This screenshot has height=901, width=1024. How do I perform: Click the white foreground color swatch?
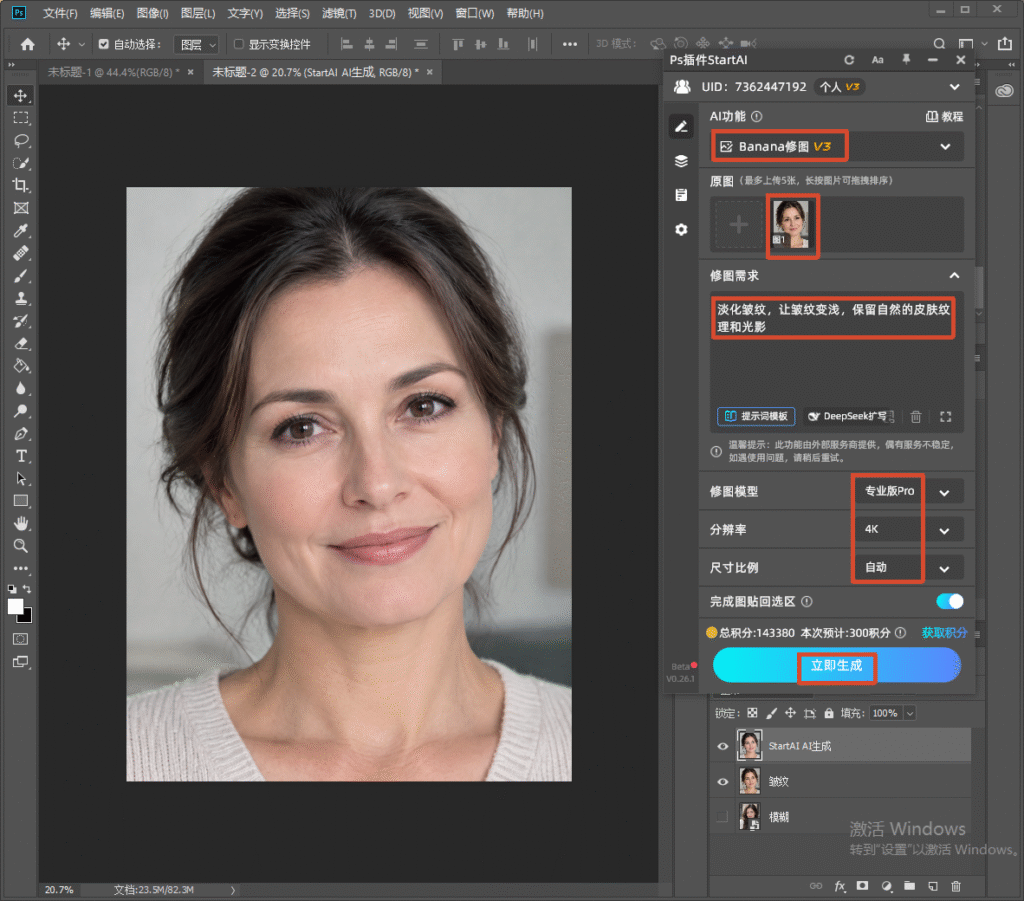point(15,606)
